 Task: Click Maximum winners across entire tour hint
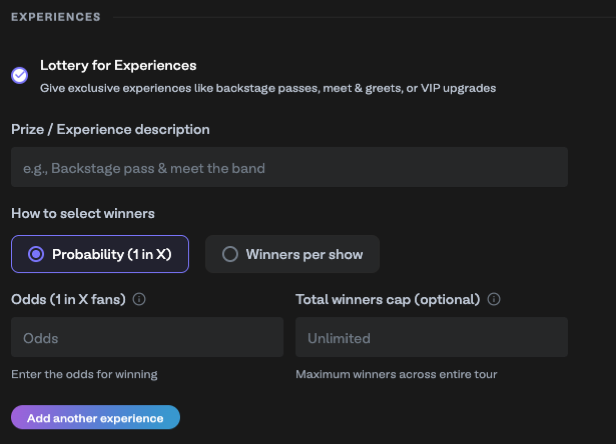coord(396,374)
